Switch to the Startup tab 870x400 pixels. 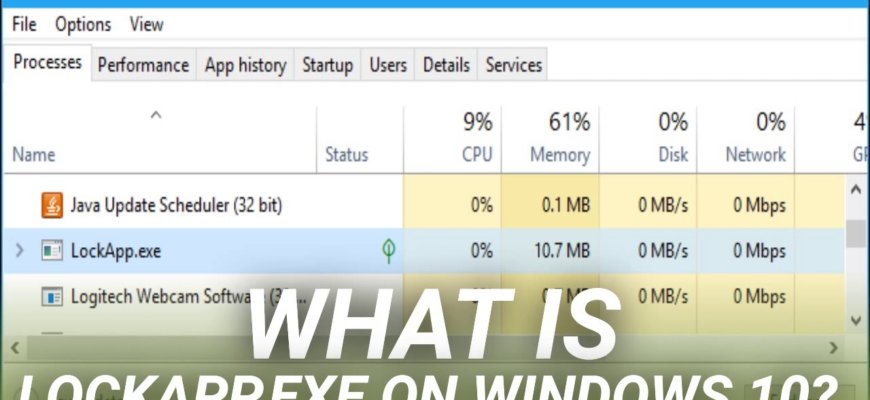pyautogui.click(x=327, y=65)
